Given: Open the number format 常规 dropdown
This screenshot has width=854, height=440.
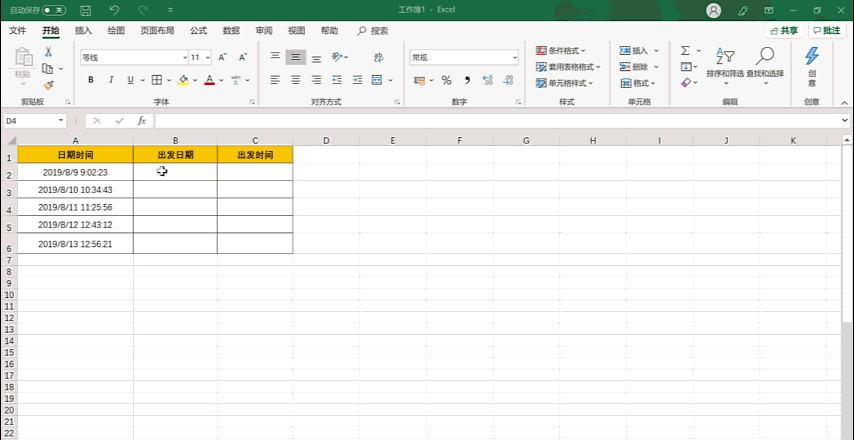Looking at the screenshot, I should (515, 57).
